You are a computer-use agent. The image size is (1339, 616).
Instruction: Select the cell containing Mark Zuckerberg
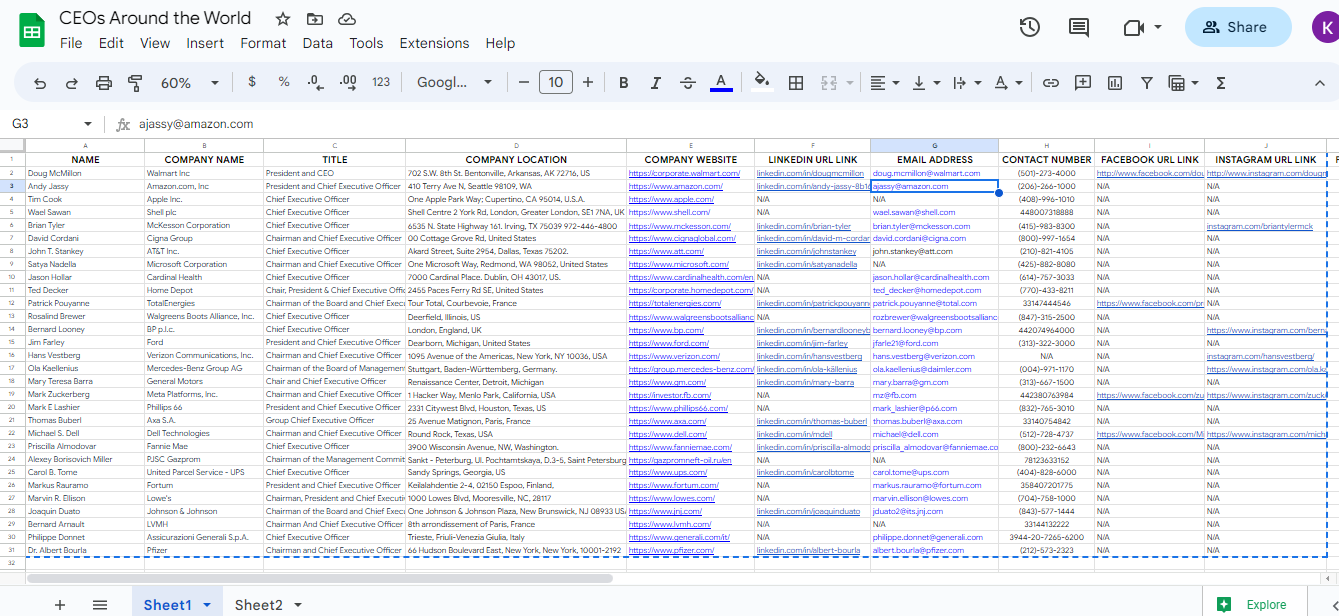pyautogui.click(x=84, y=394)
